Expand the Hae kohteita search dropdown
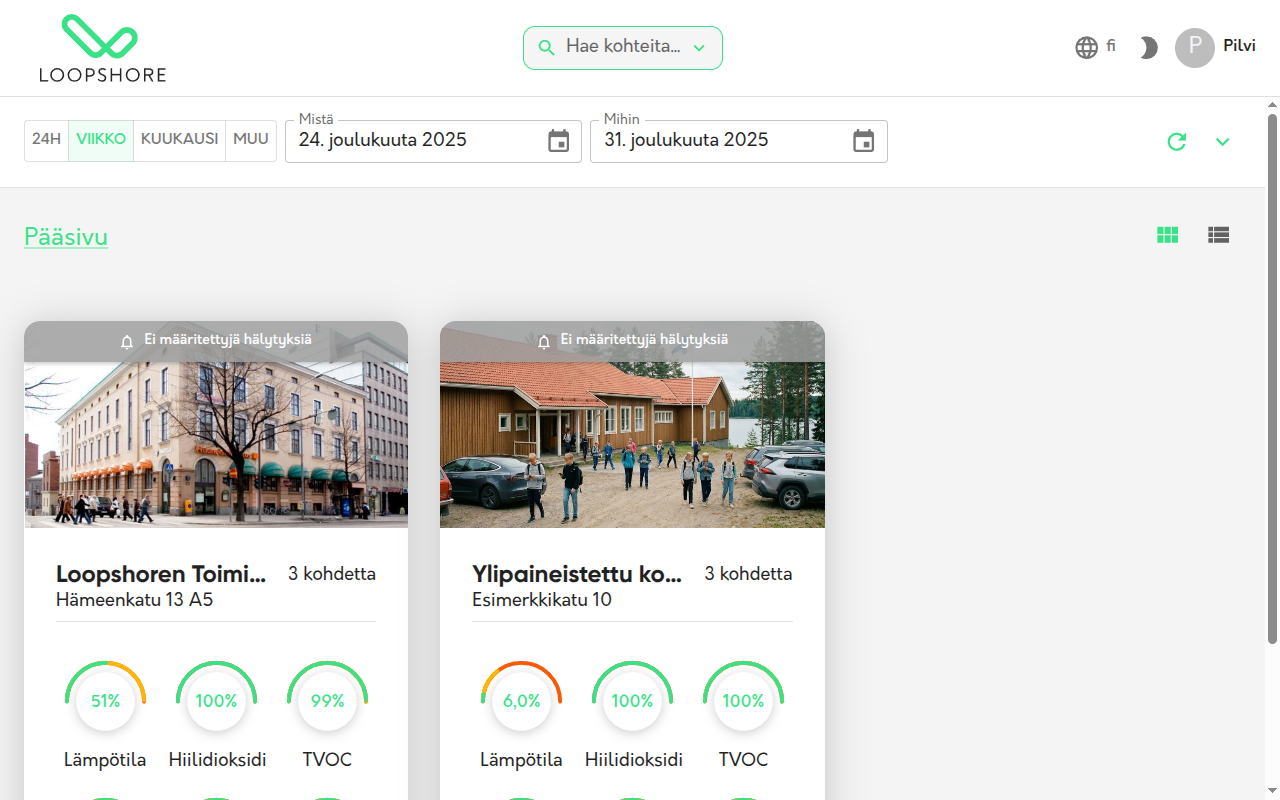1280x800 pixels. (699, 48)
